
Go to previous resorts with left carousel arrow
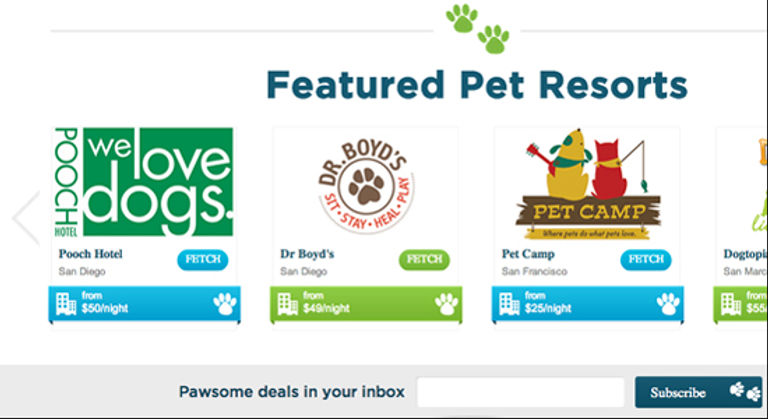point(26,218)
